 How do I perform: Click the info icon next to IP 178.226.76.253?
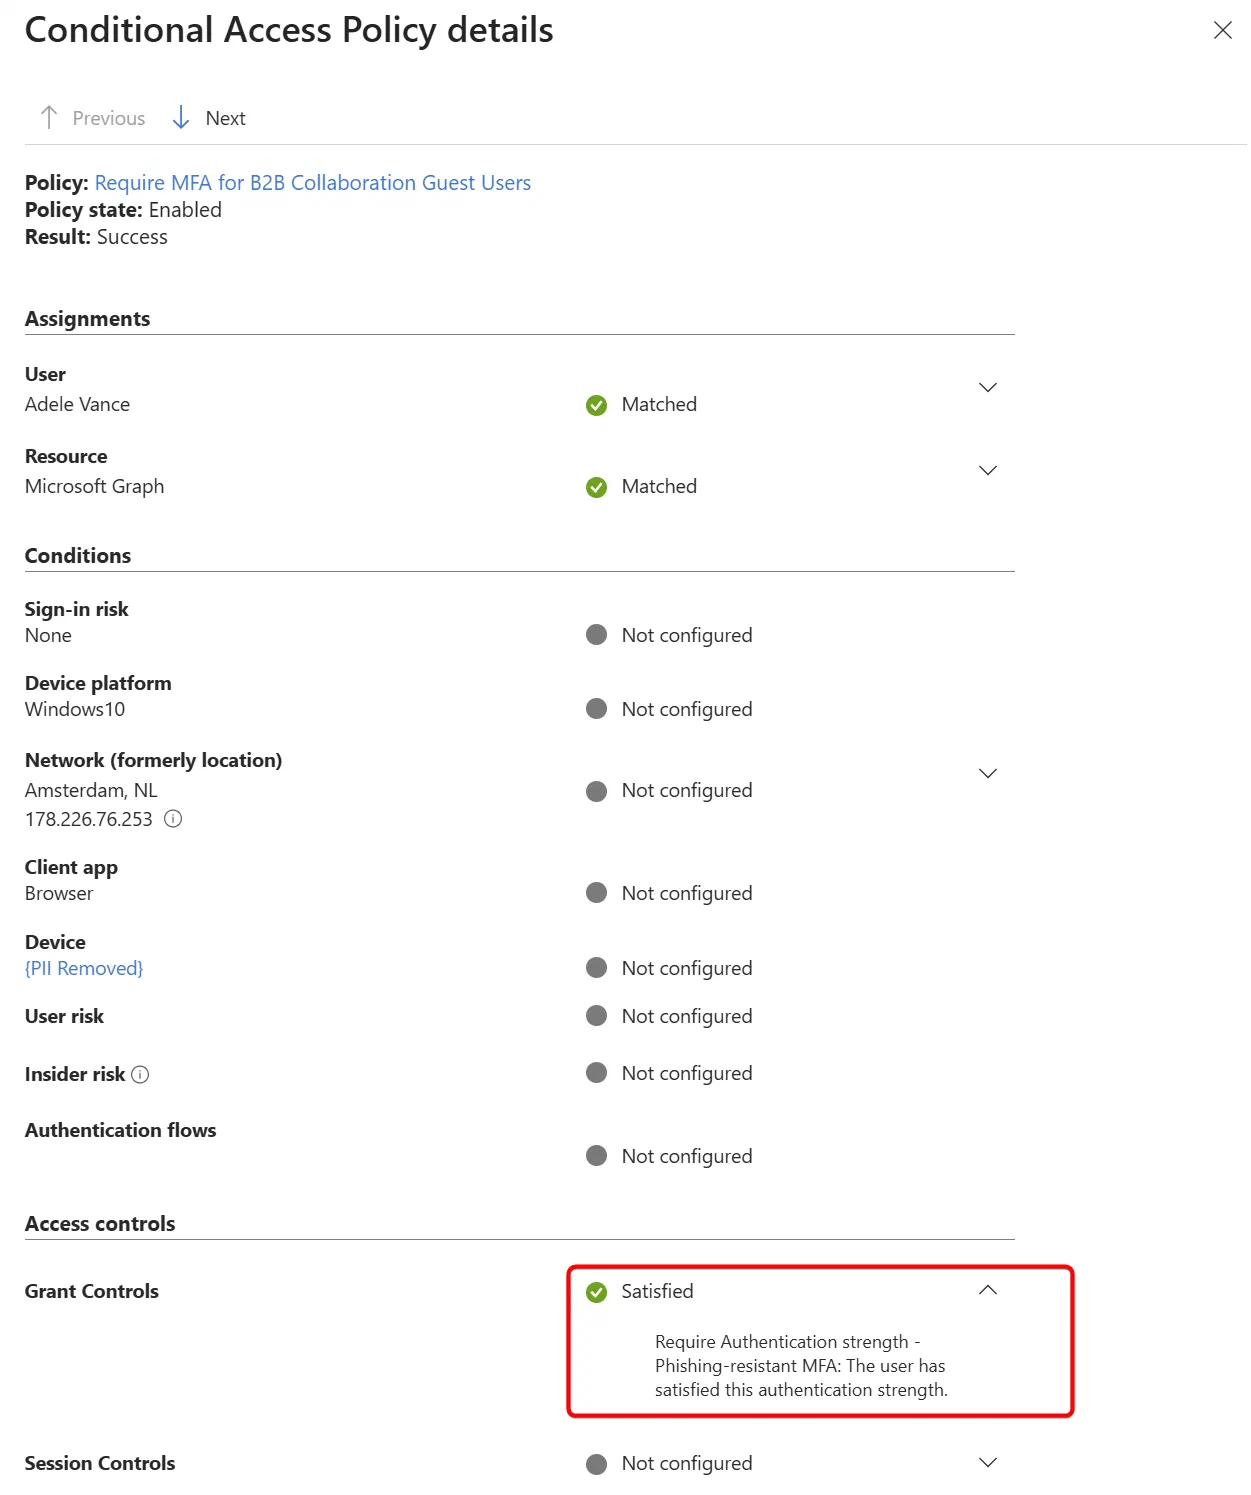point(173,819)
